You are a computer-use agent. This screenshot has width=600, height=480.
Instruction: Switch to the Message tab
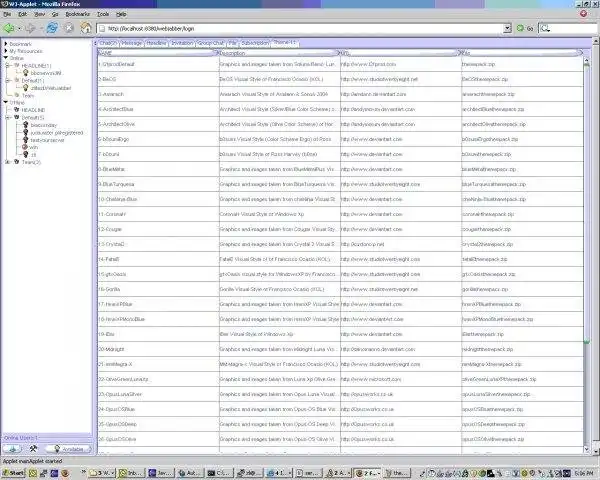click(x=132, y=43)
